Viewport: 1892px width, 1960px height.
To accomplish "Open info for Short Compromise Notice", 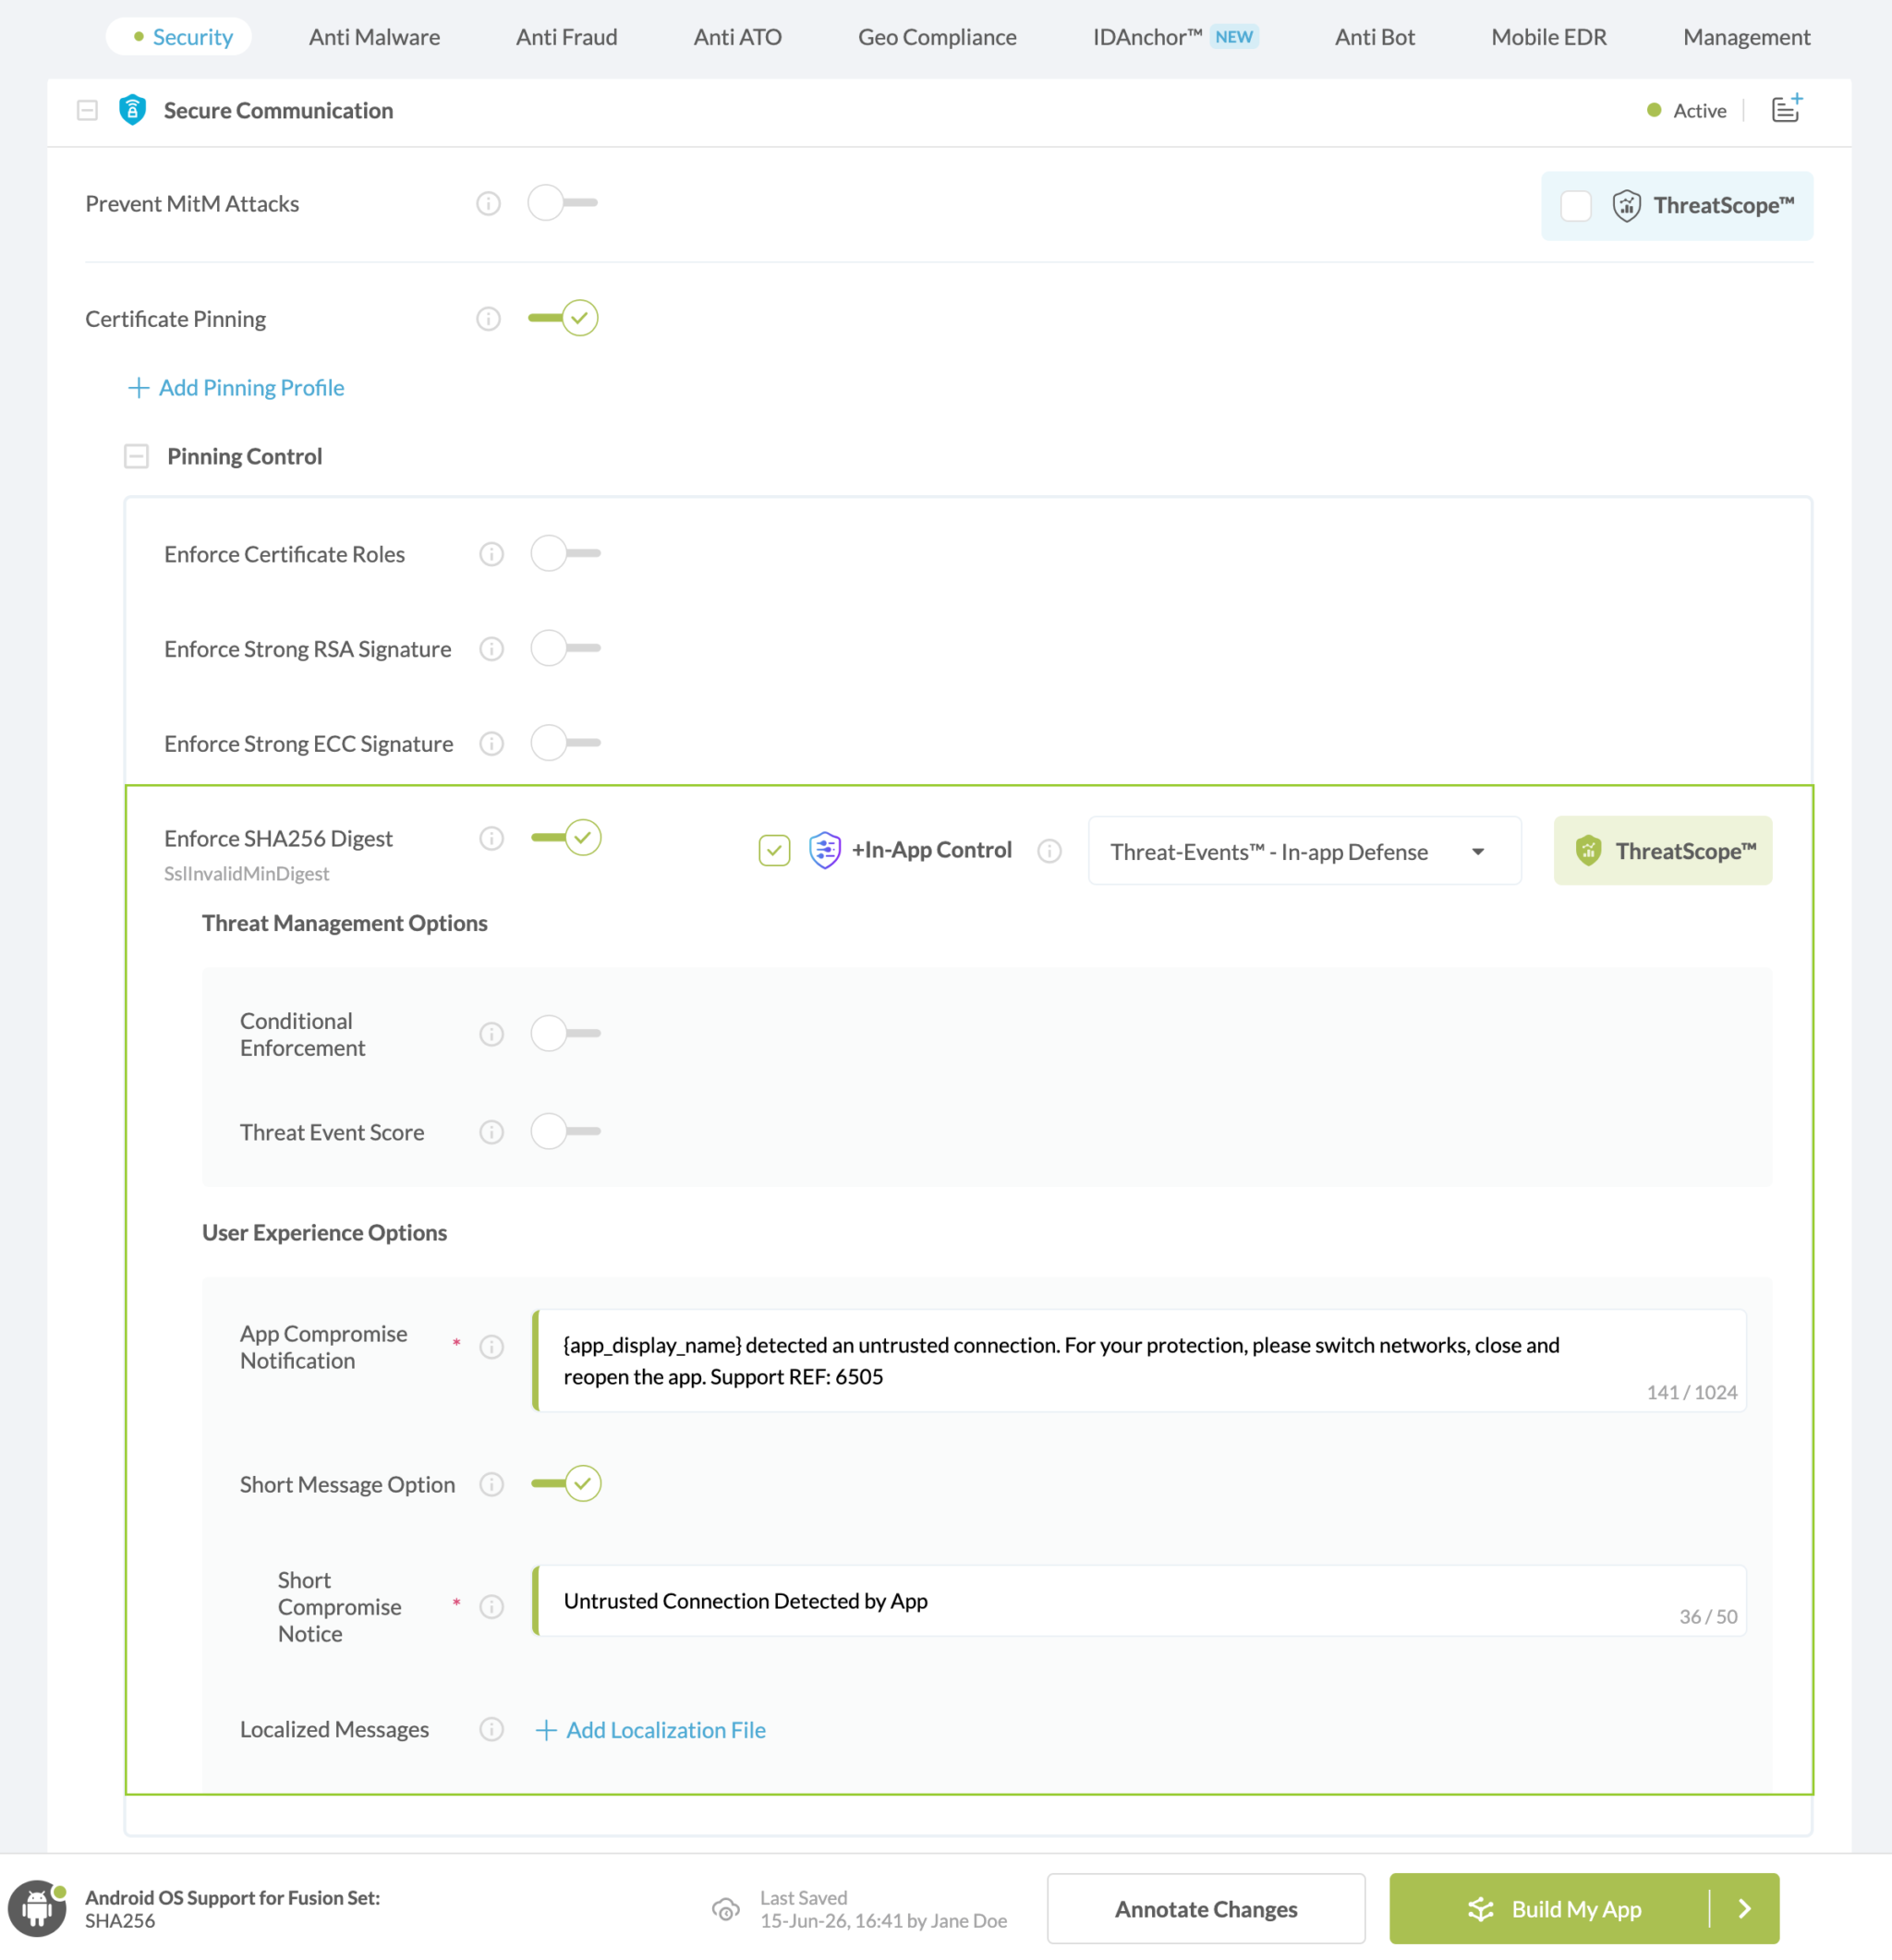I will point(491,1606).
